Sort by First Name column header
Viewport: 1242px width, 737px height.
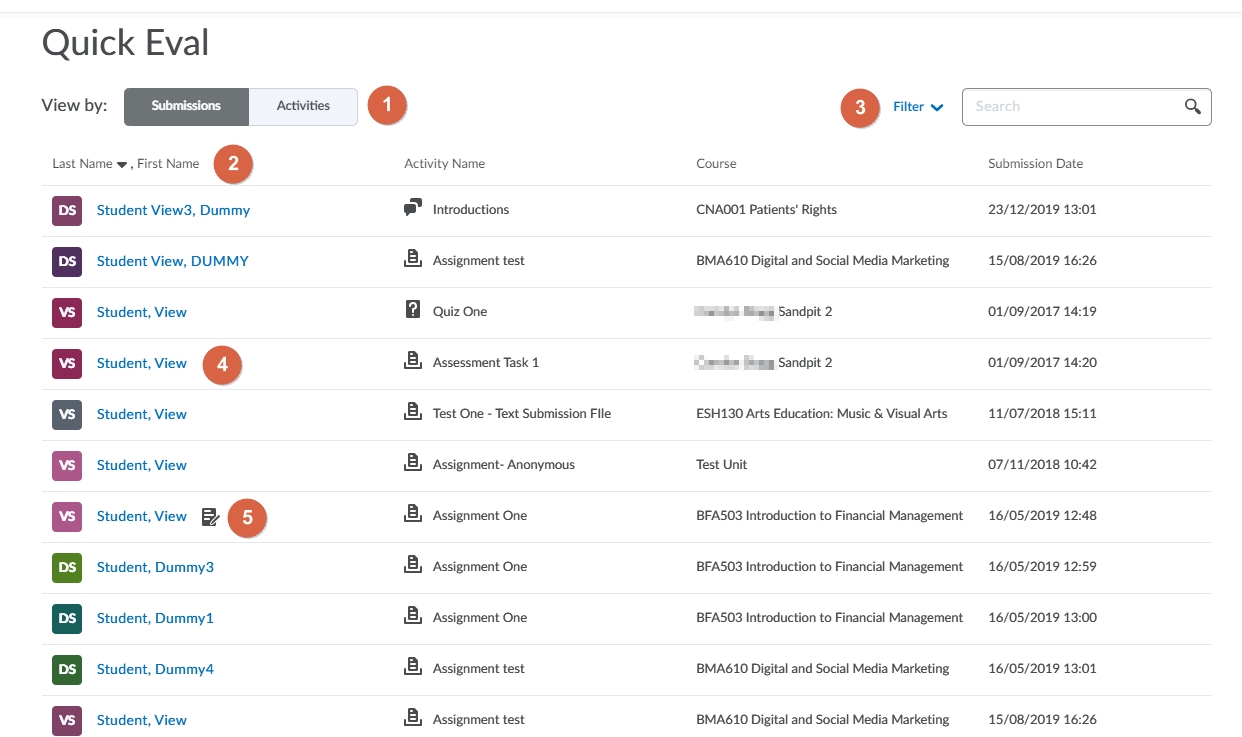click(168, 164)
